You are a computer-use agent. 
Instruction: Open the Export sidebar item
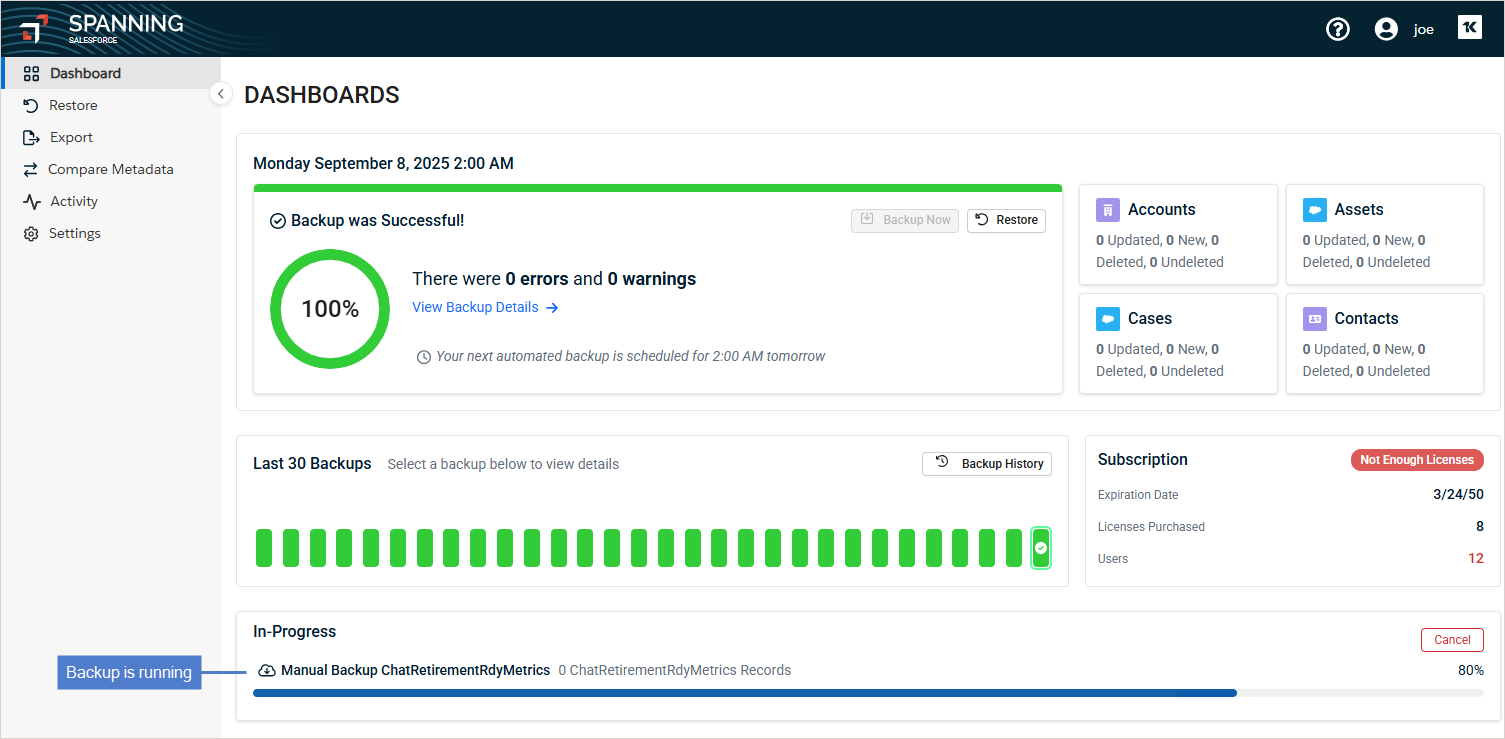click(x=71, y=137)
